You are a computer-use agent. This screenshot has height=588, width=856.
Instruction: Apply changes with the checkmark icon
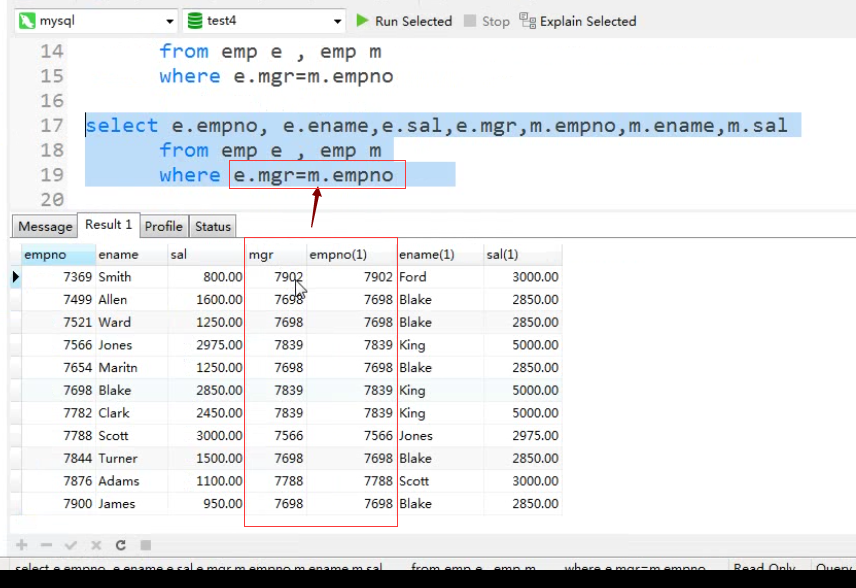click(x=71, y=545)
